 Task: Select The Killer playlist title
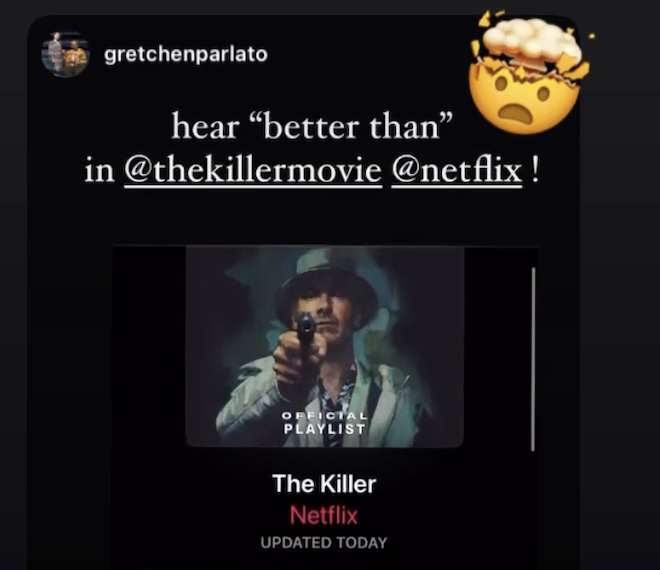[x=324, y=484]
